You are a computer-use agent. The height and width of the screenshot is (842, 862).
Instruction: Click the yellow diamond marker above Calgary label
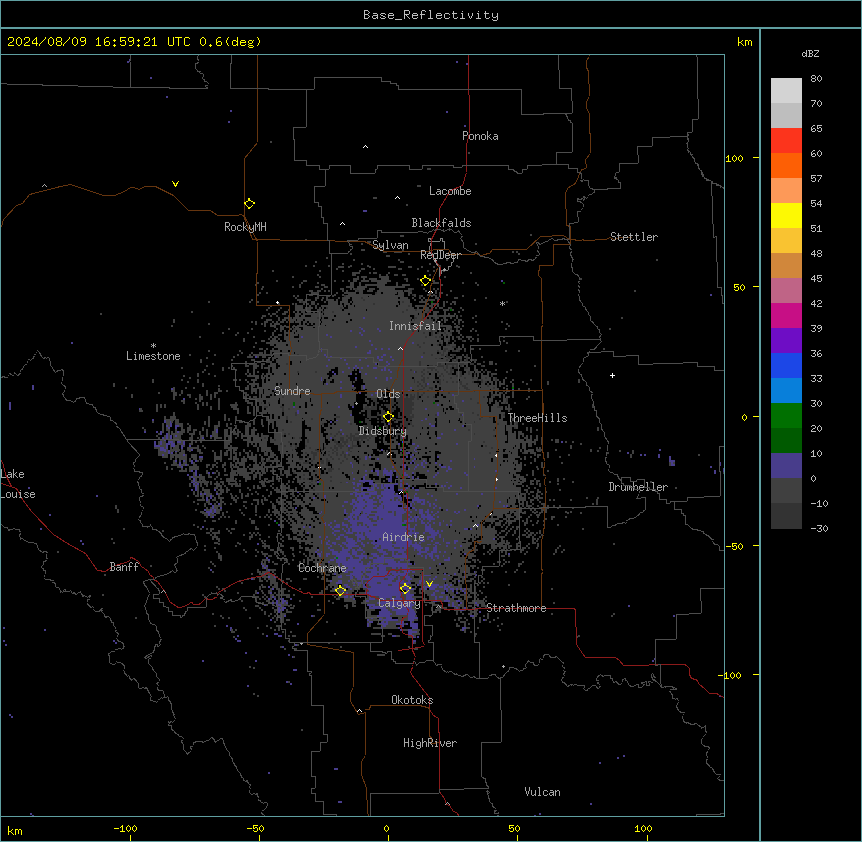405,589
